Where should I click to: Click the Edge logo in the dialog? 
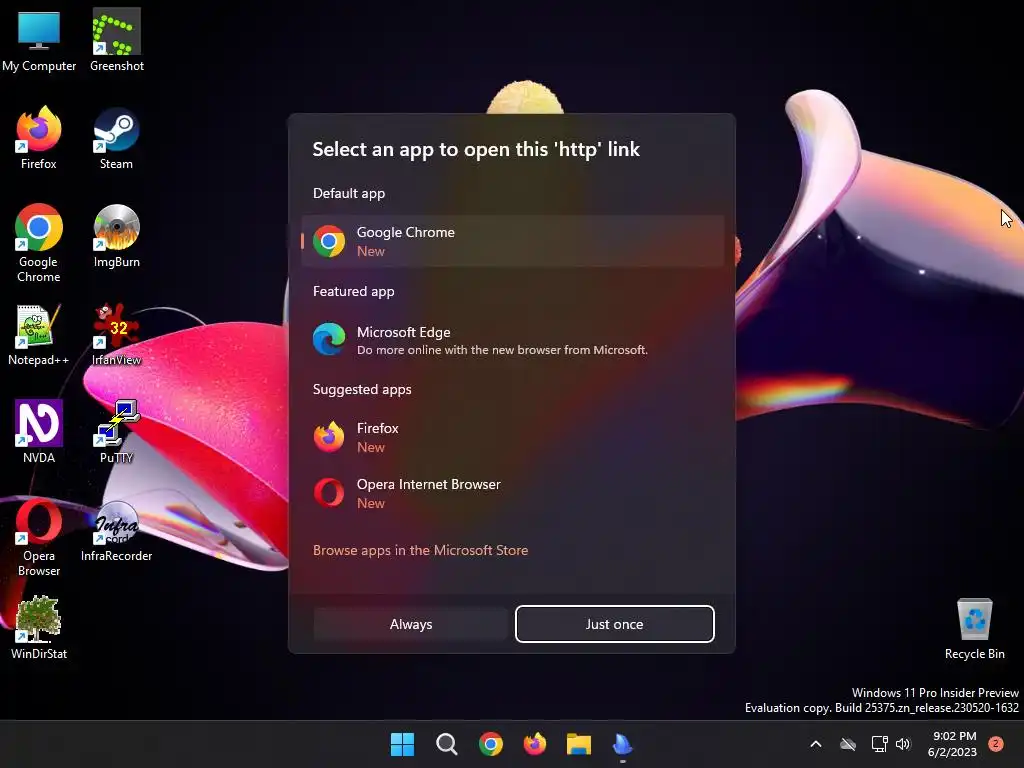[x=329, y=339]
